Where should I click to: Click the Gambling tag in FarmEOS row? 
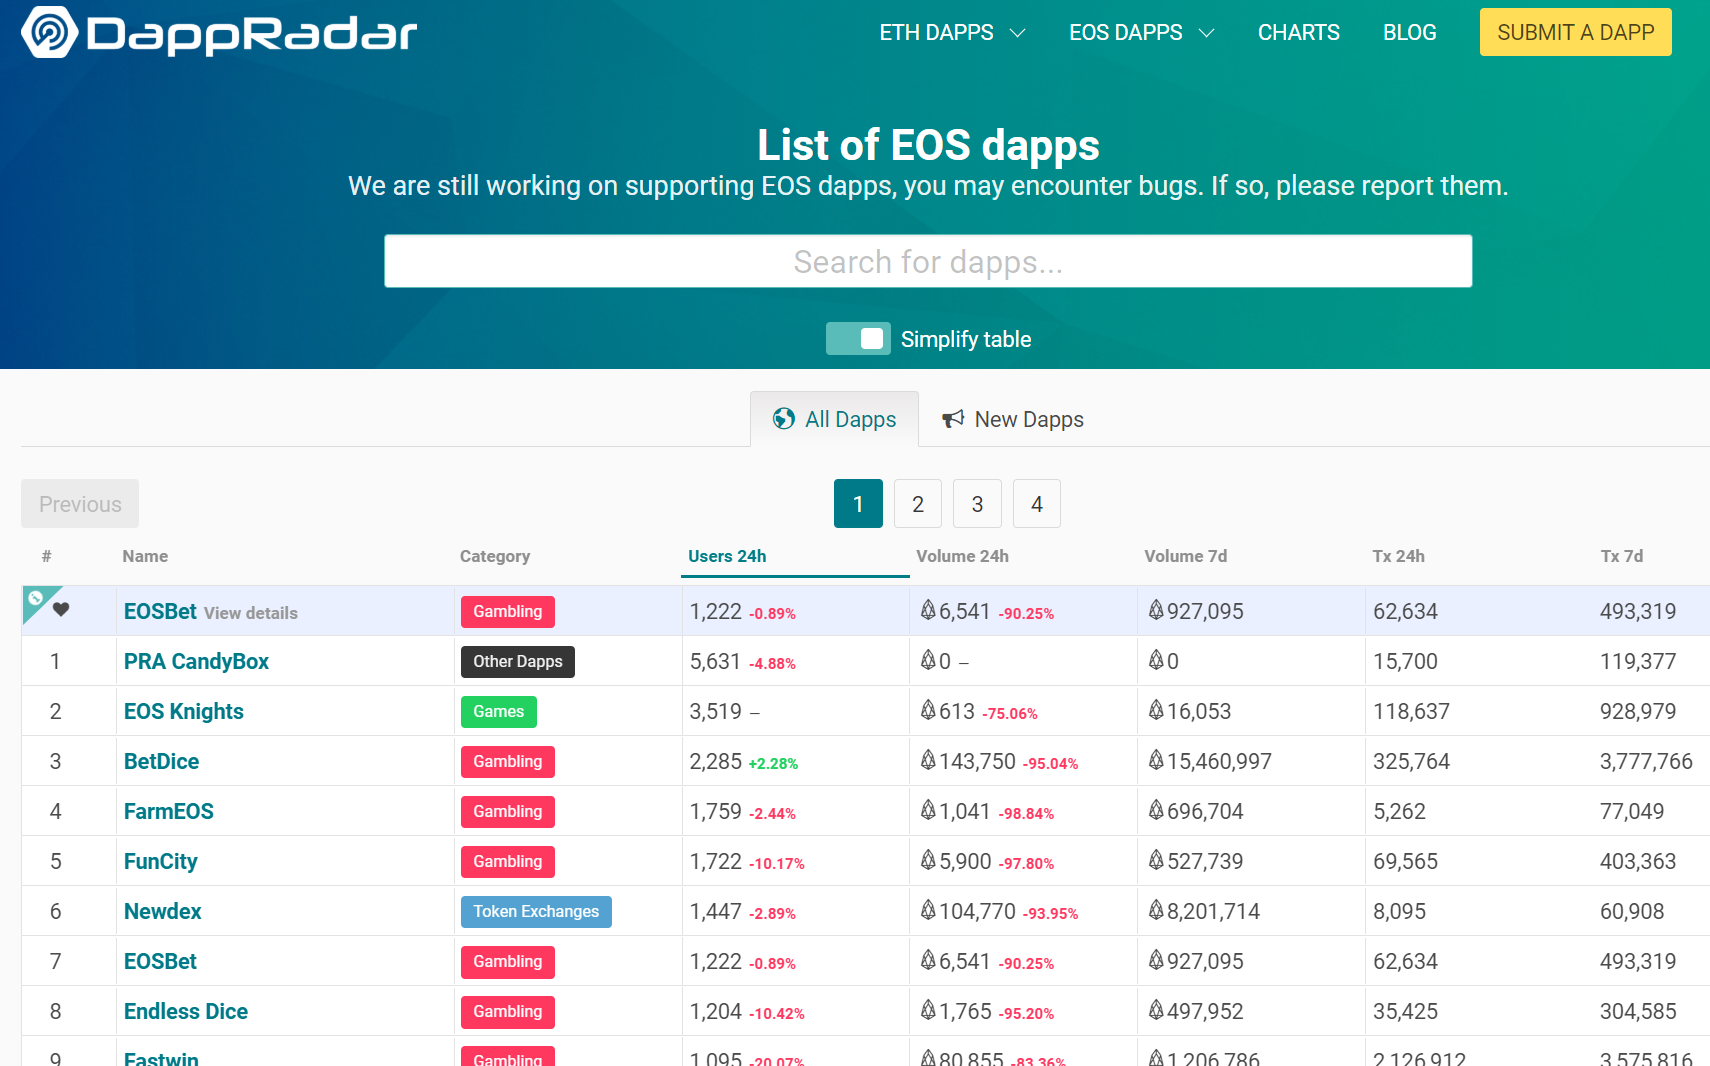pos(508,812)
